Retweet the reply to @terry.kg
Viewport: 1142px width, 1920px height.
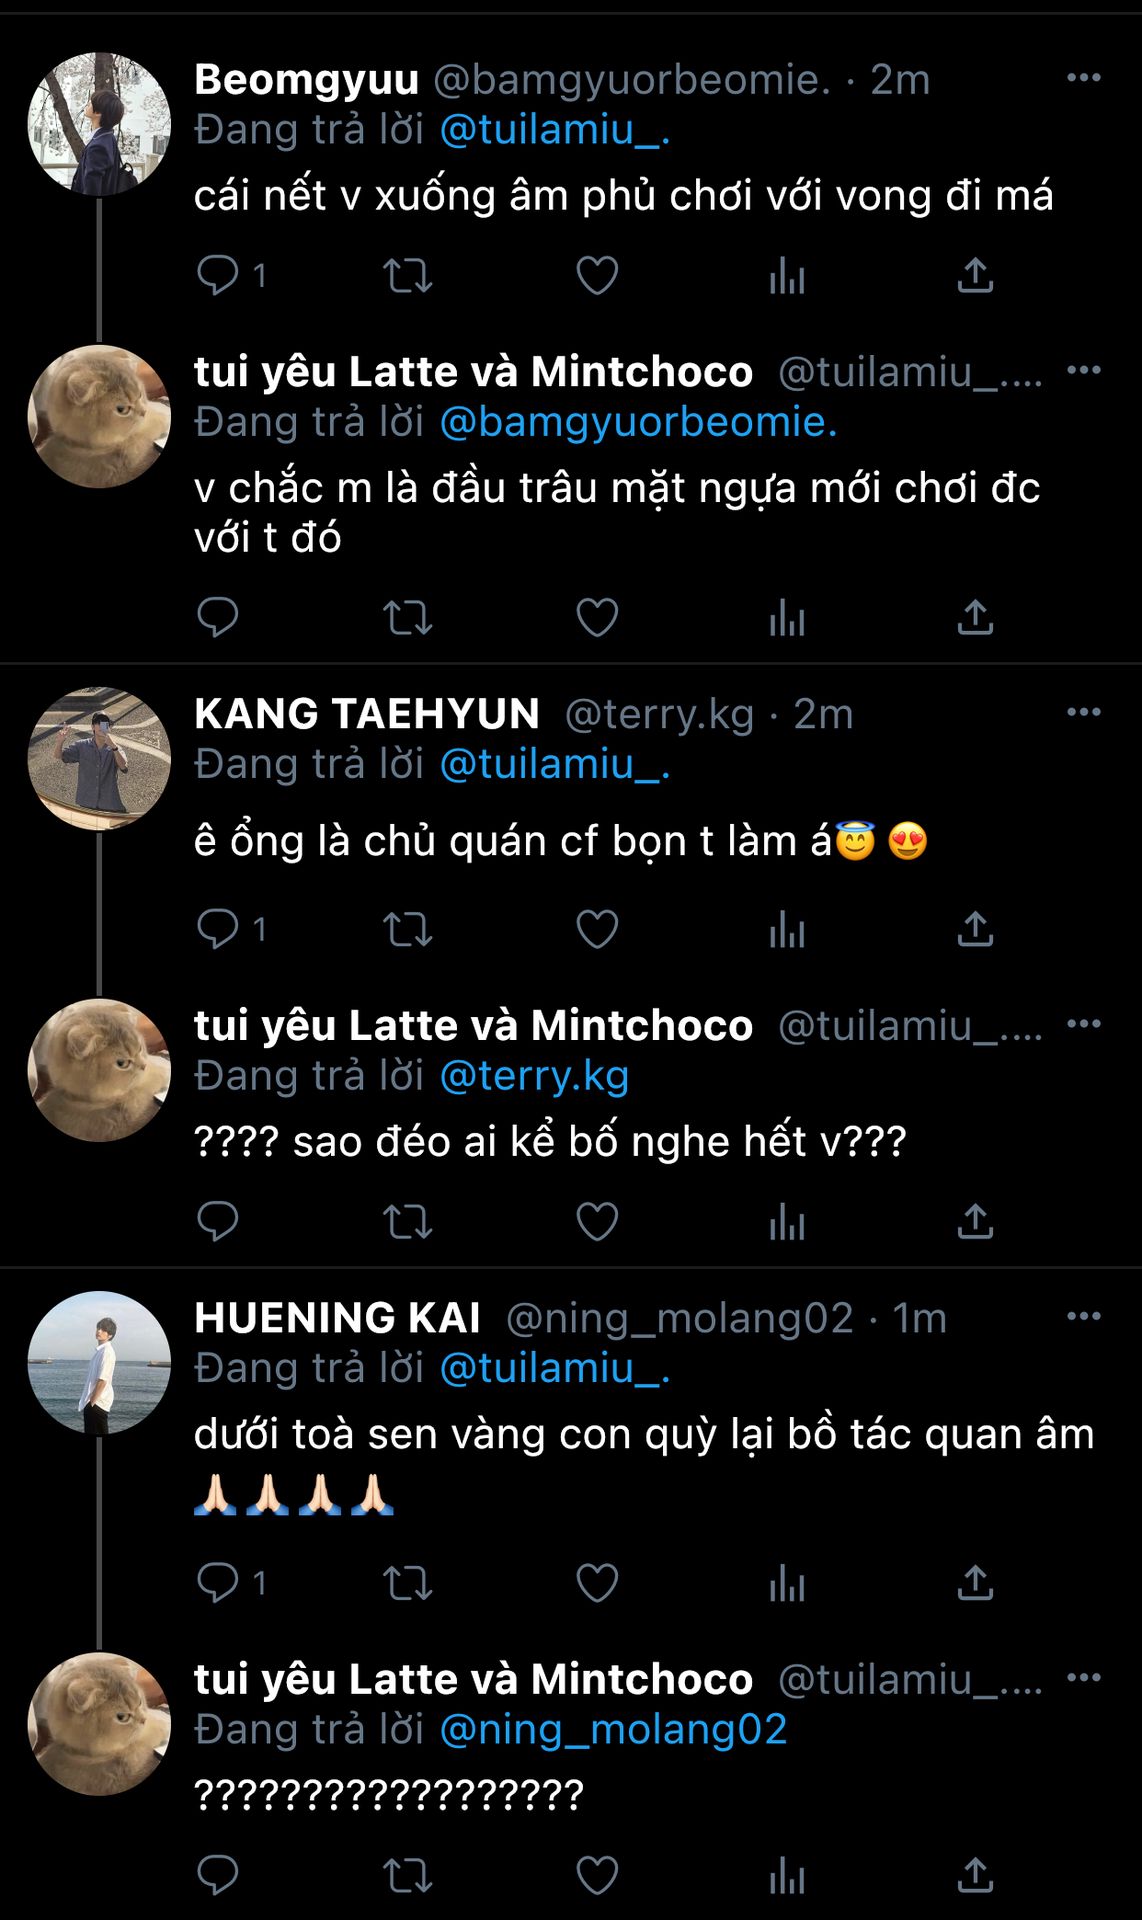tap(407, 1221)
